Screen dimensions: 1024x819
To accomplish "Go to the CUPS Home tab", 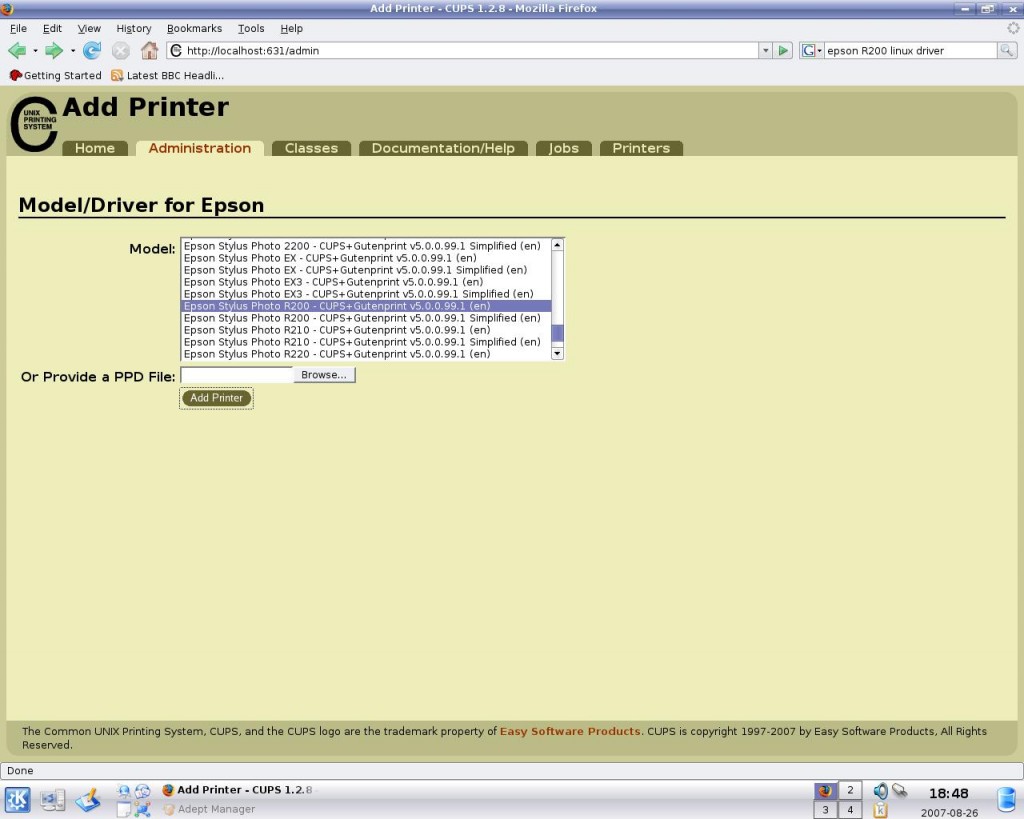I will [95, 148].
